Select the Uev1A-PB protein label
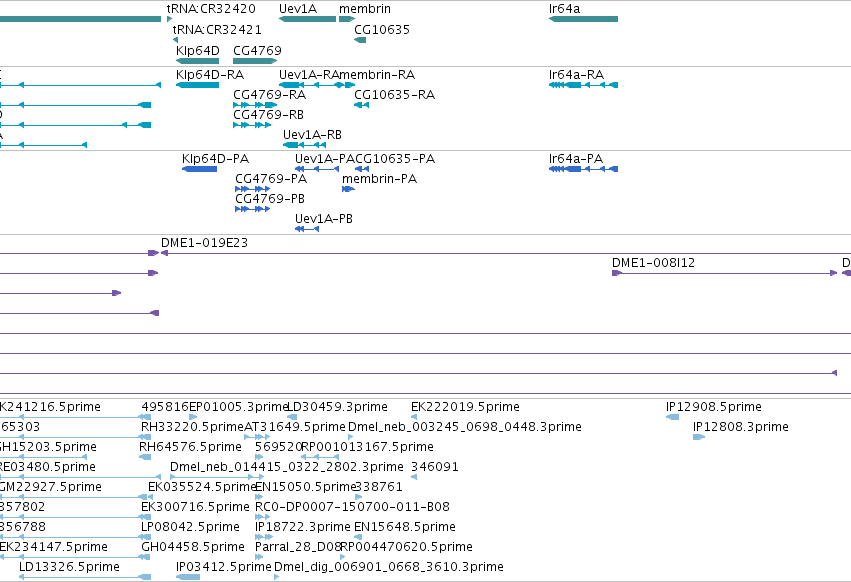The width and height of the screenshot is (851, 582). click(x=324, y=219)
